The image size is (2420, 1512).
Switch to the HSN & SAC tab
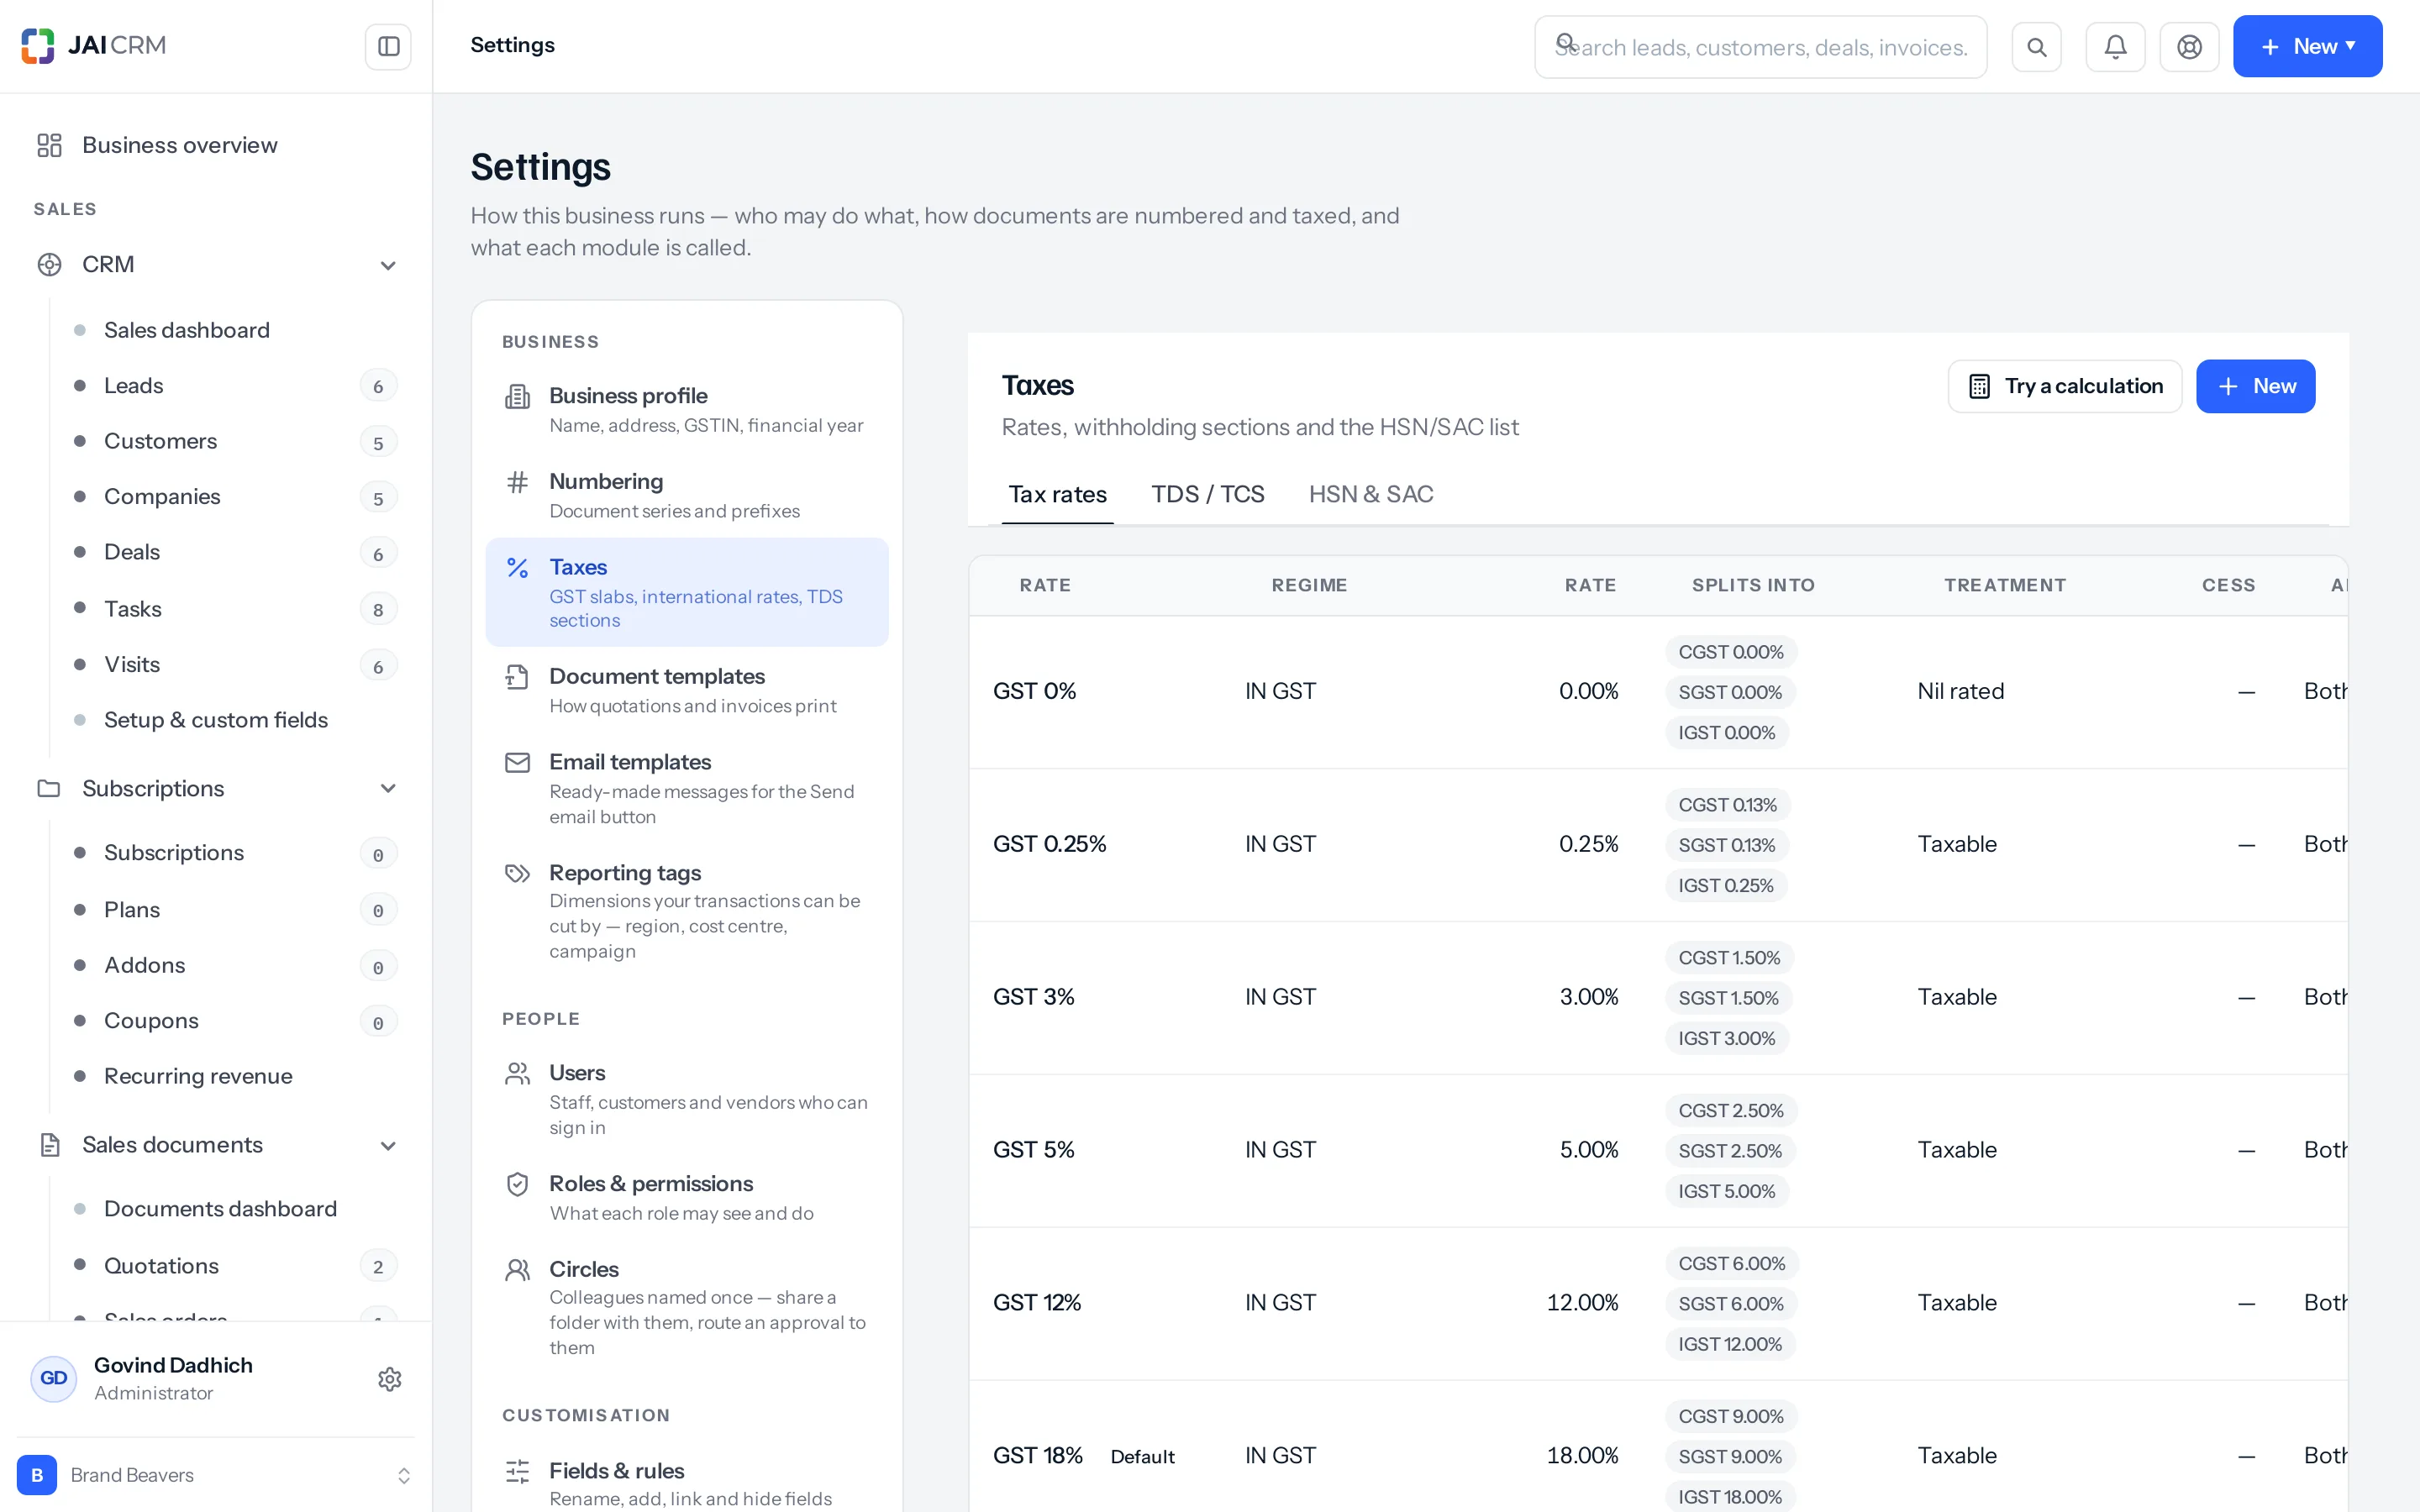(x=1370, y=494)
